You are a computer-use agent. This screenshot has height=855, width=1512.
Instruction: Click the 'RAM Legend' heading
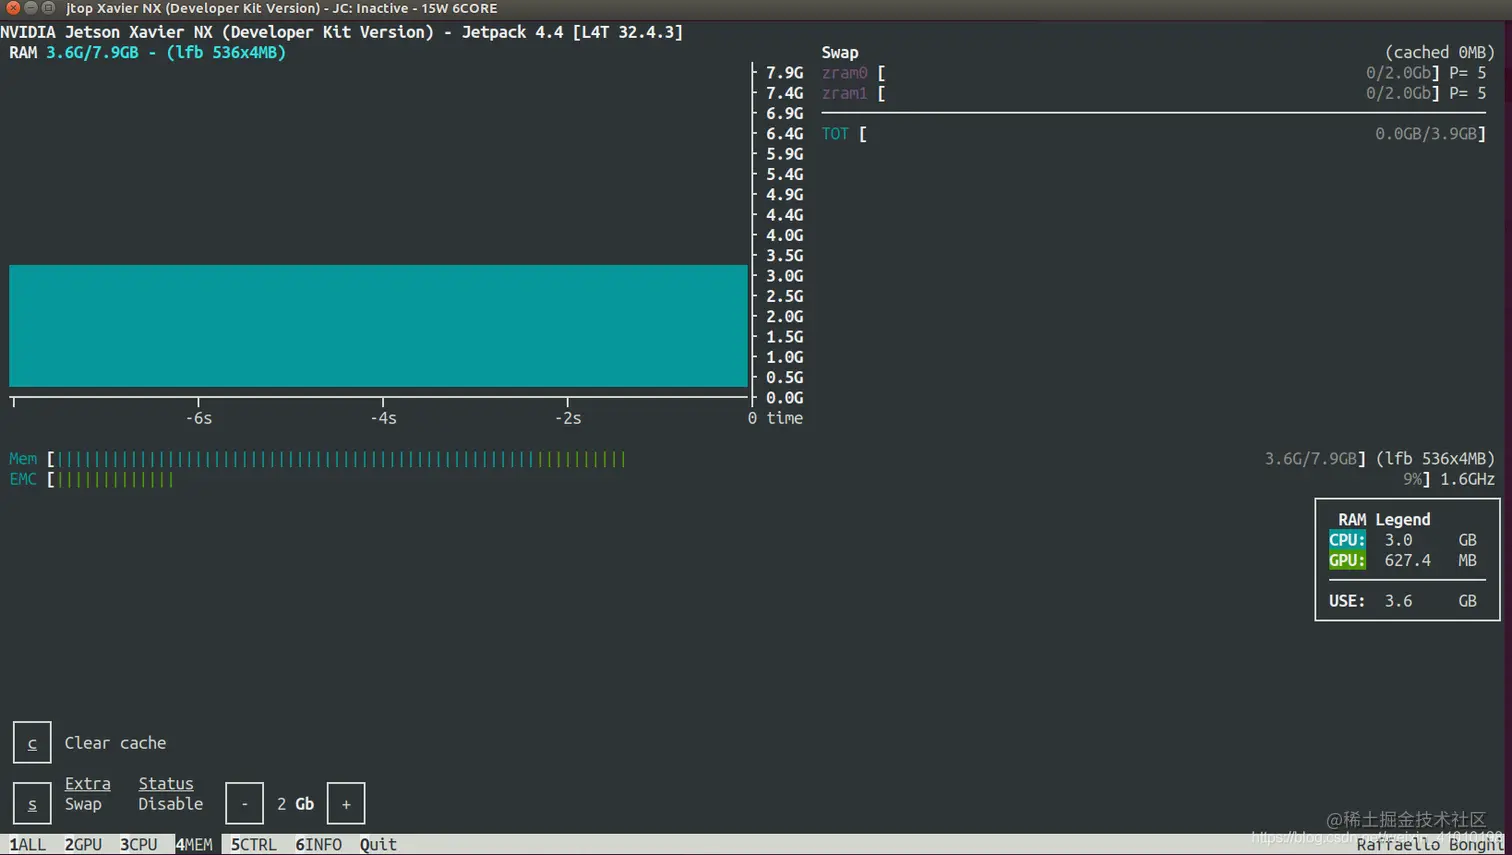coord(1384,520)
